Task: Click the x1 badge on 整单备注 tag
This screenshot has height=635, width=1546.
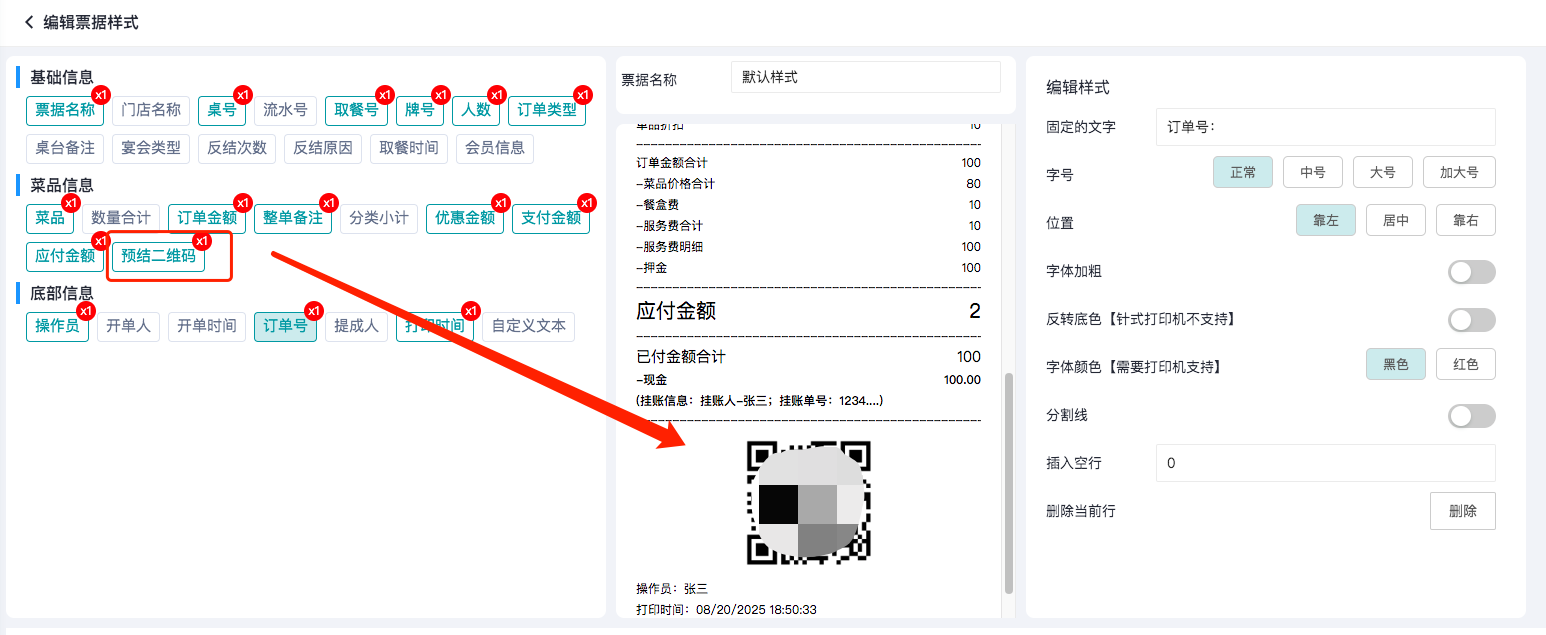Action: pos(328,203)
